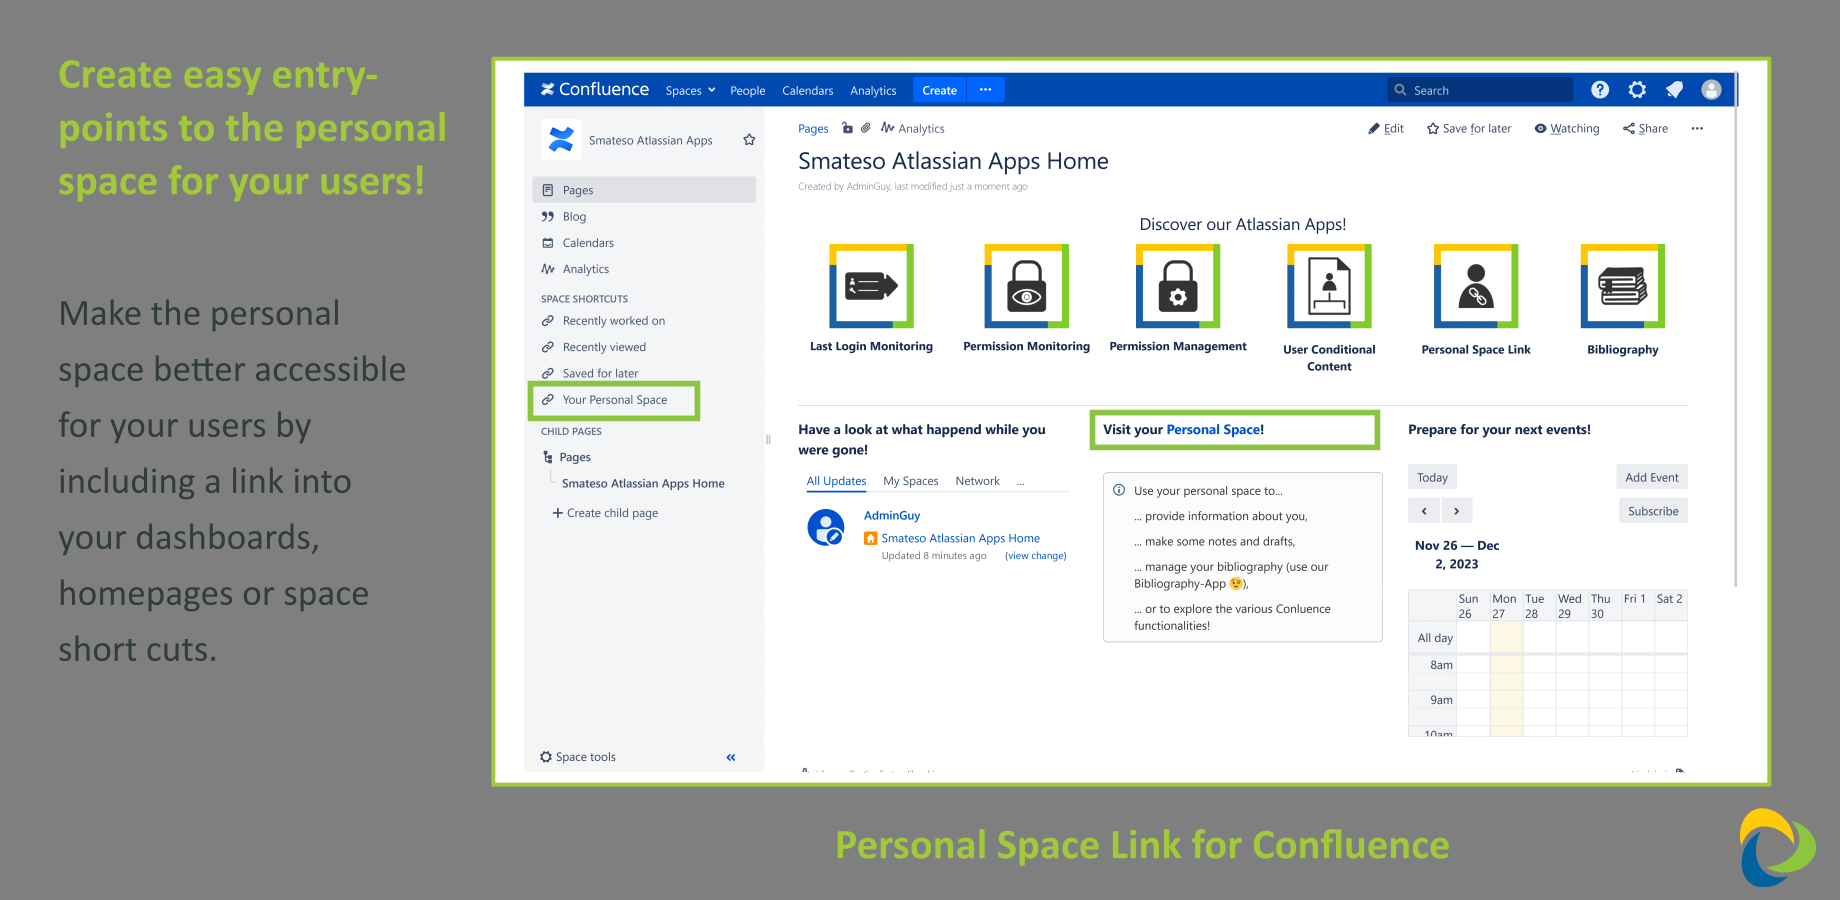Select Pages in the space sidebar
The width and height of the screenshot is (1840, 900).
(x=645, y=190)
